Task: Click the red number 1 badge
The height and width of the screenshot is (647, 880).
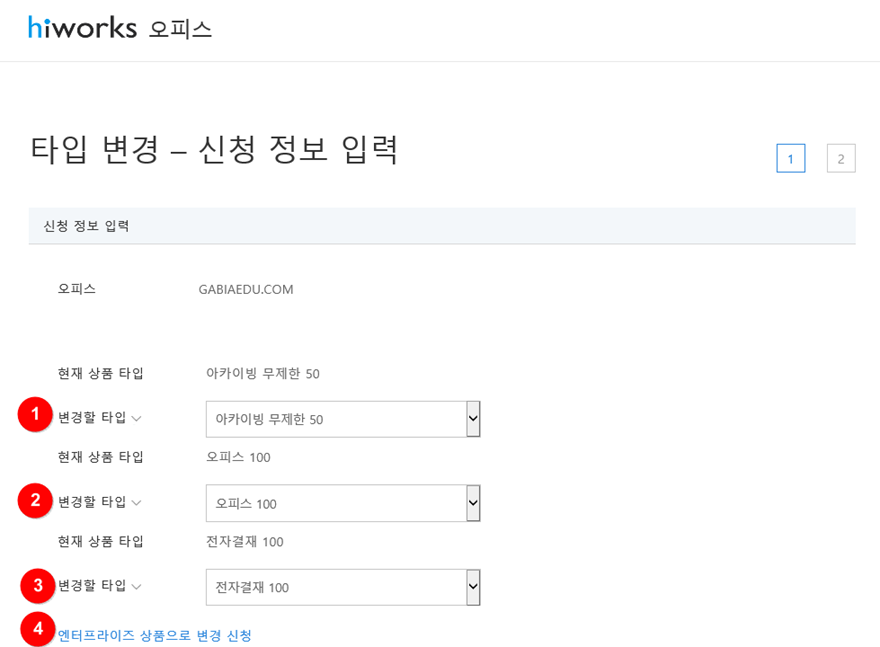Action: [35, 416]
